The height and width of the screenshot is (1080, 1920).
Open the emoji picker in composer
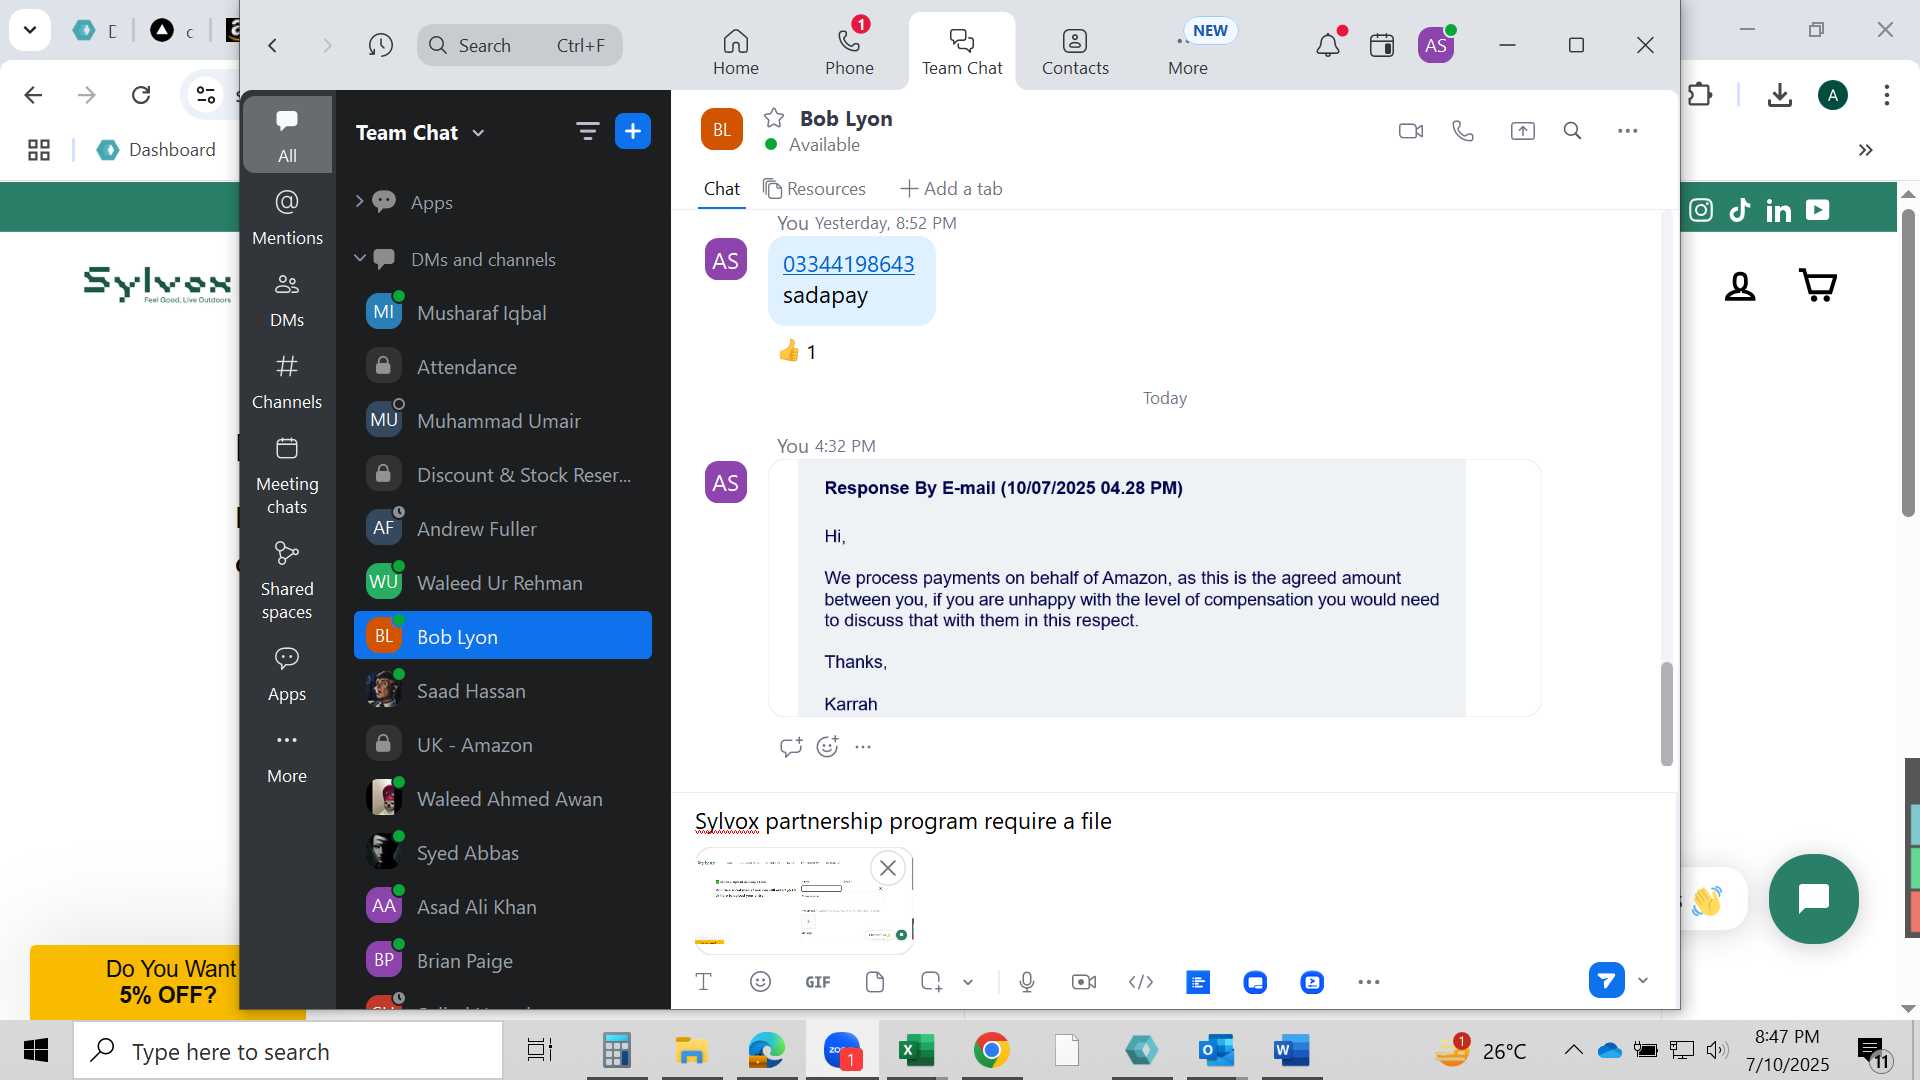tap(760, 982)
